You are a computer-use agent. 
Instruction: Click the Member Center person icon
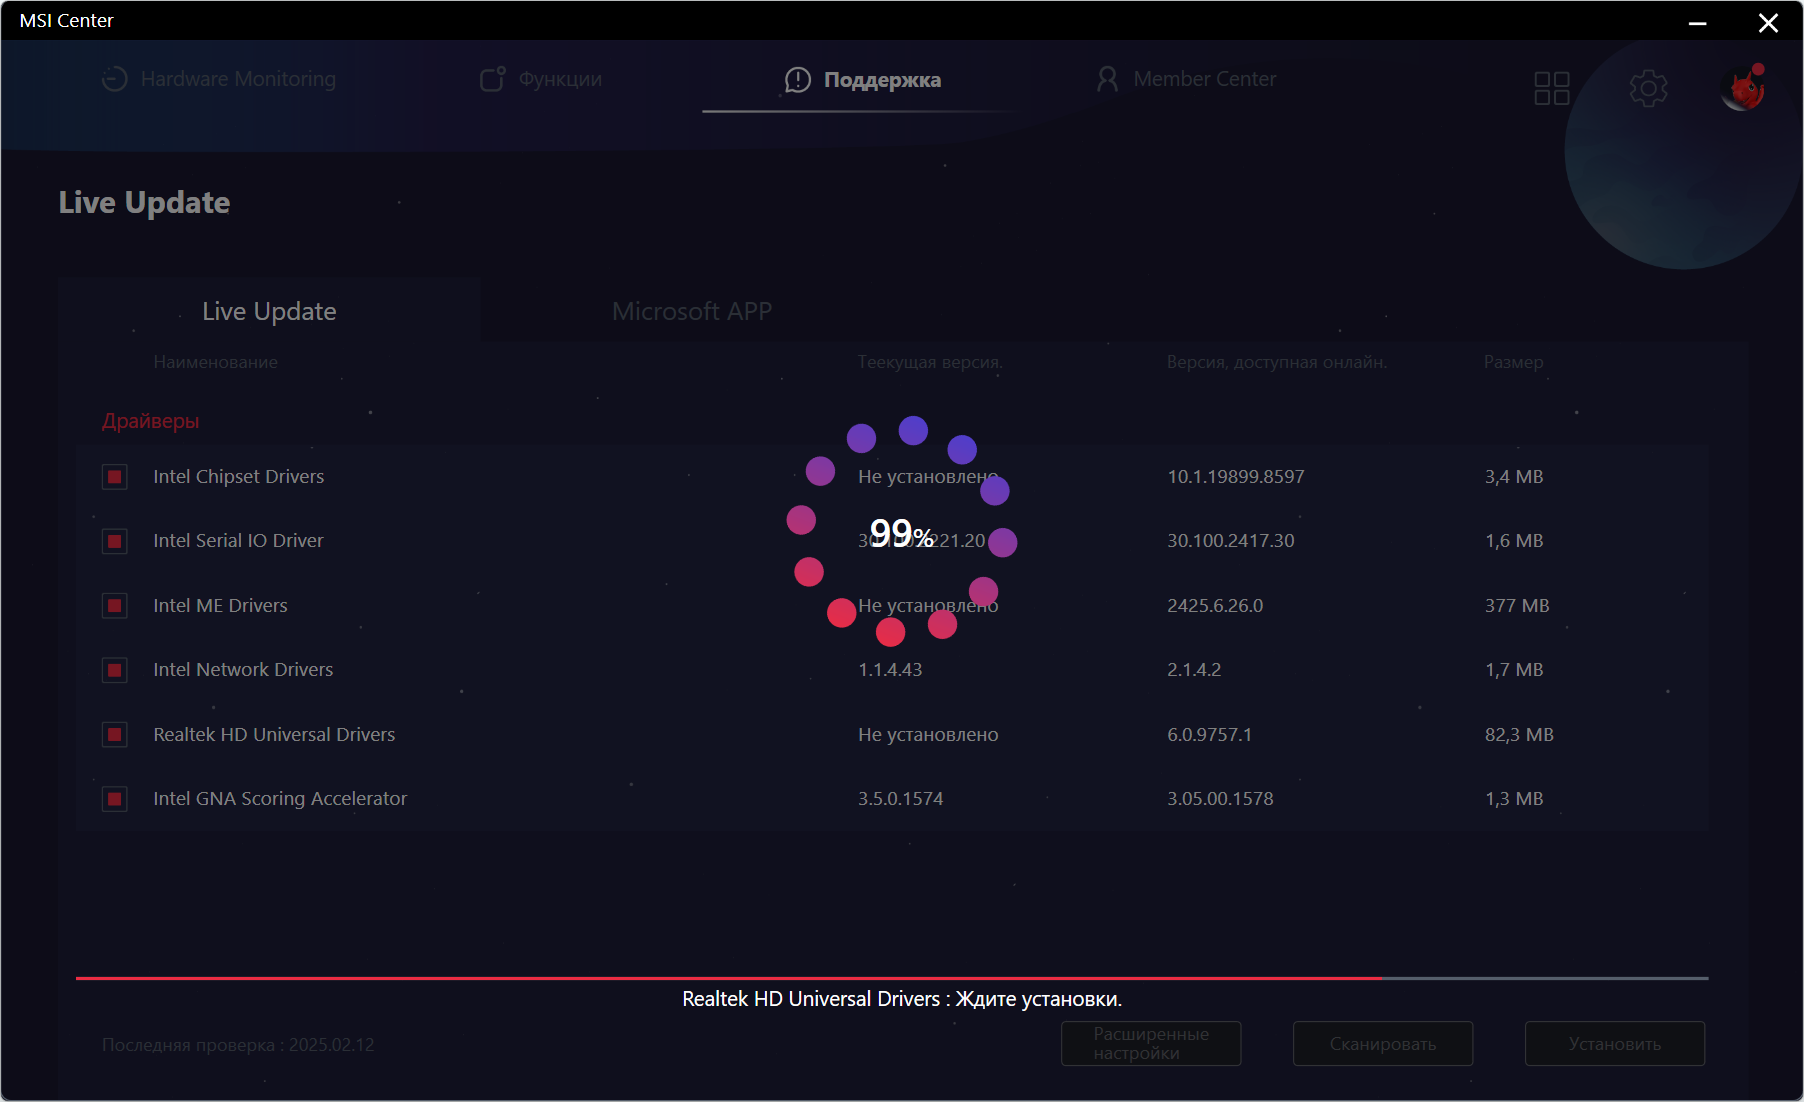pos(1107,79)
